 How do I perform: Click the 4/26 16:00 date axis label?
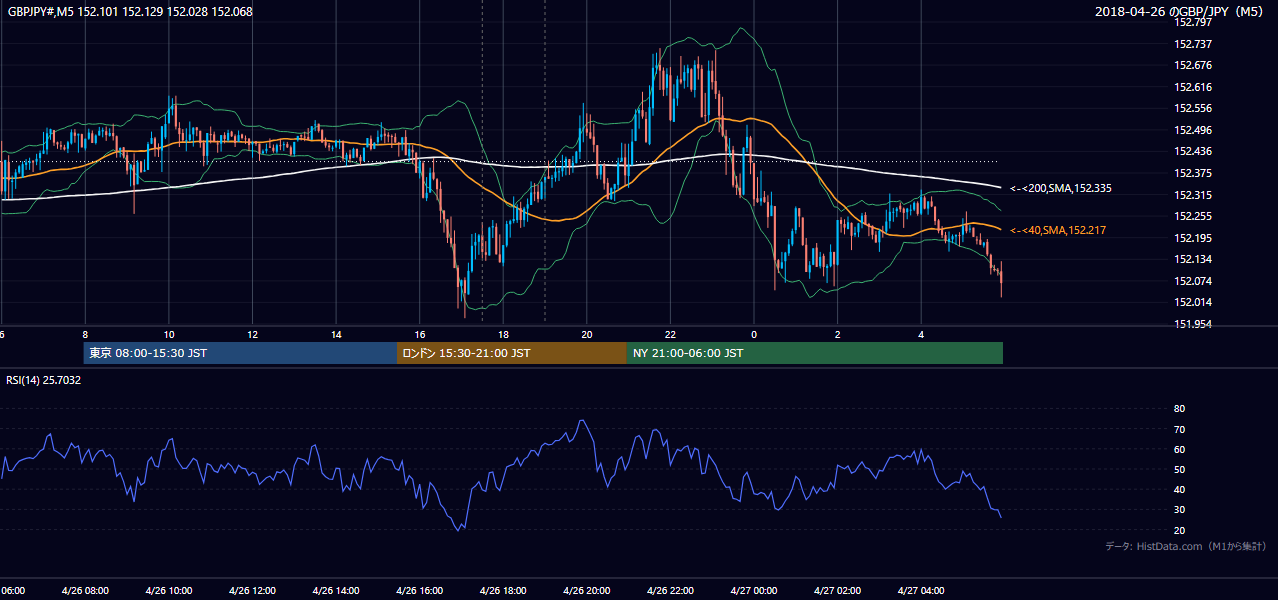point(419,591)
